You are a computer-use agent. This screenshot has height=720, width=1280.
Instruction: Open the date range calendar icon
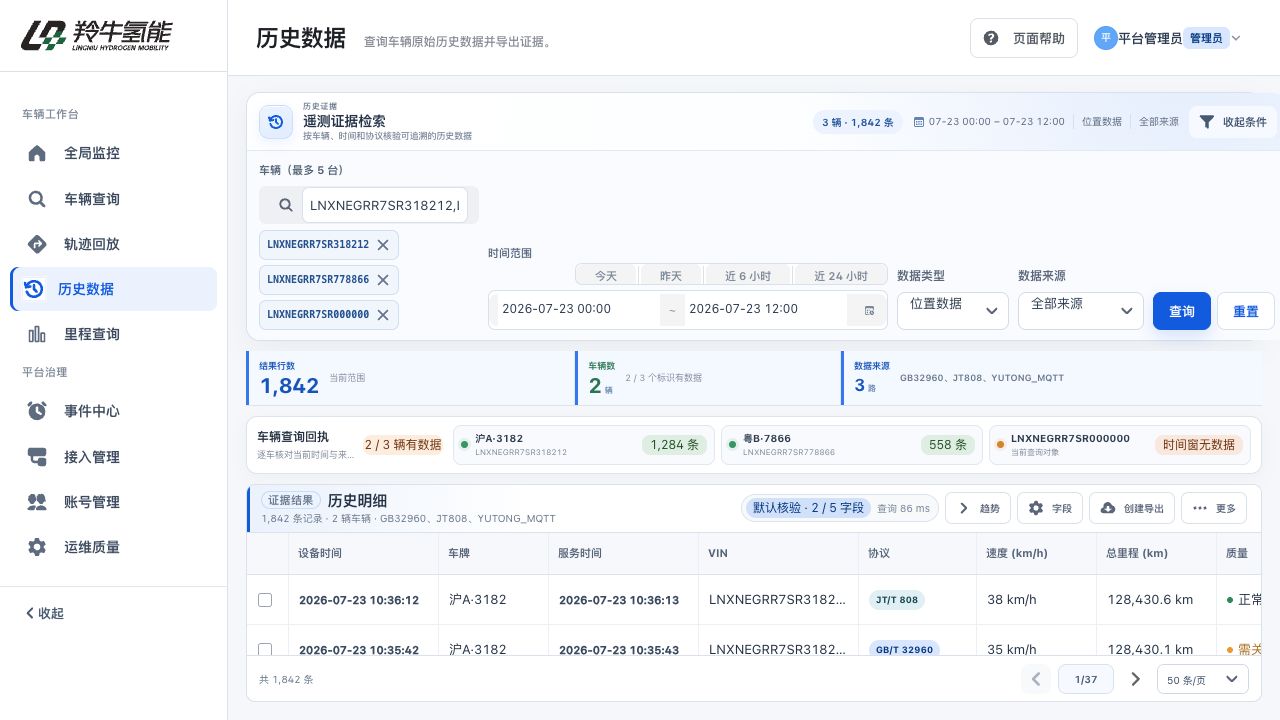pyautogui.click(x=868, y=309)
